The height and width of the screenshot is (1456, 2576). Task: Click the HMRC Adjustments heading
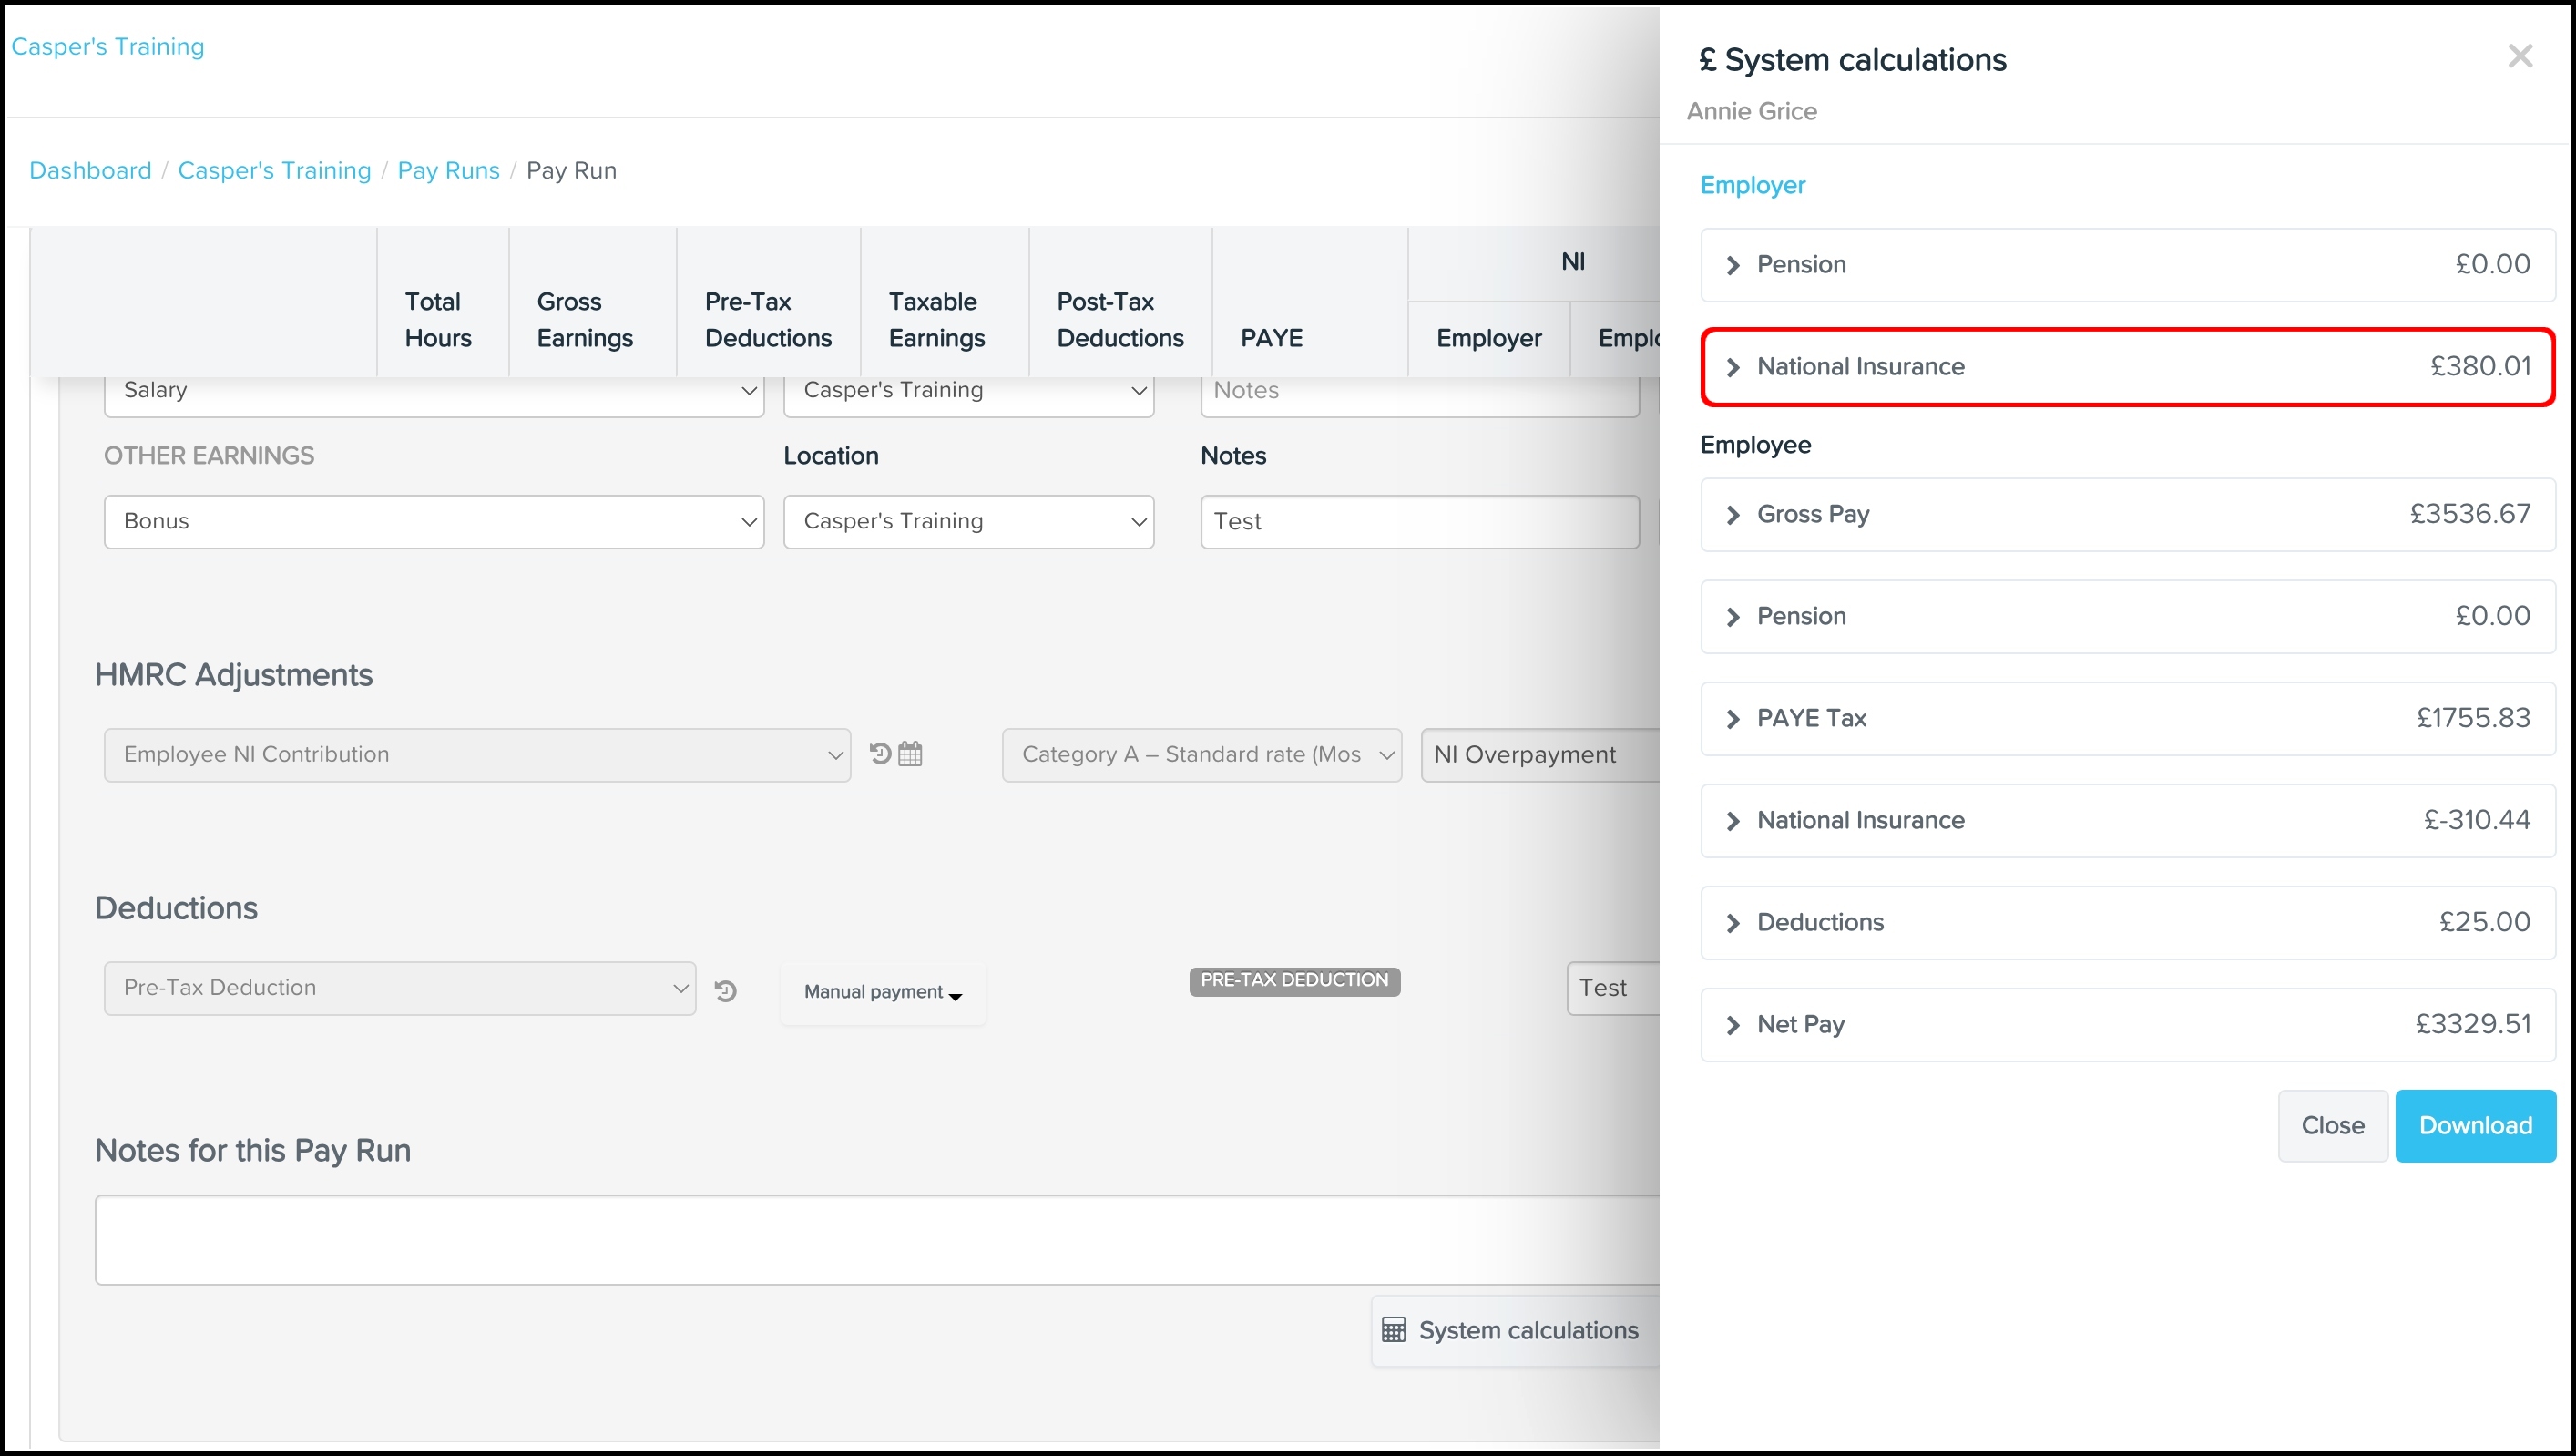[x=233, y=675]
